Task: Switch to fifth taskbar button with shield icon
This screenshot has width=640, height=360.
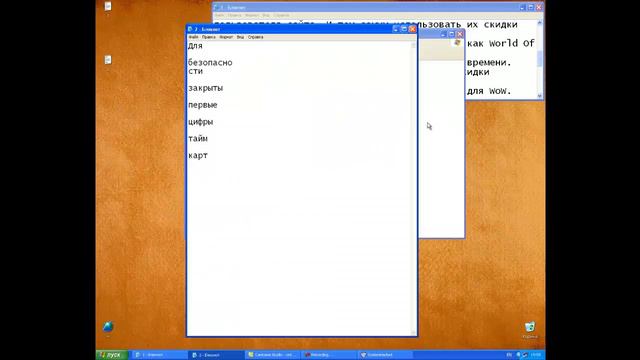Action: [386, 355]
